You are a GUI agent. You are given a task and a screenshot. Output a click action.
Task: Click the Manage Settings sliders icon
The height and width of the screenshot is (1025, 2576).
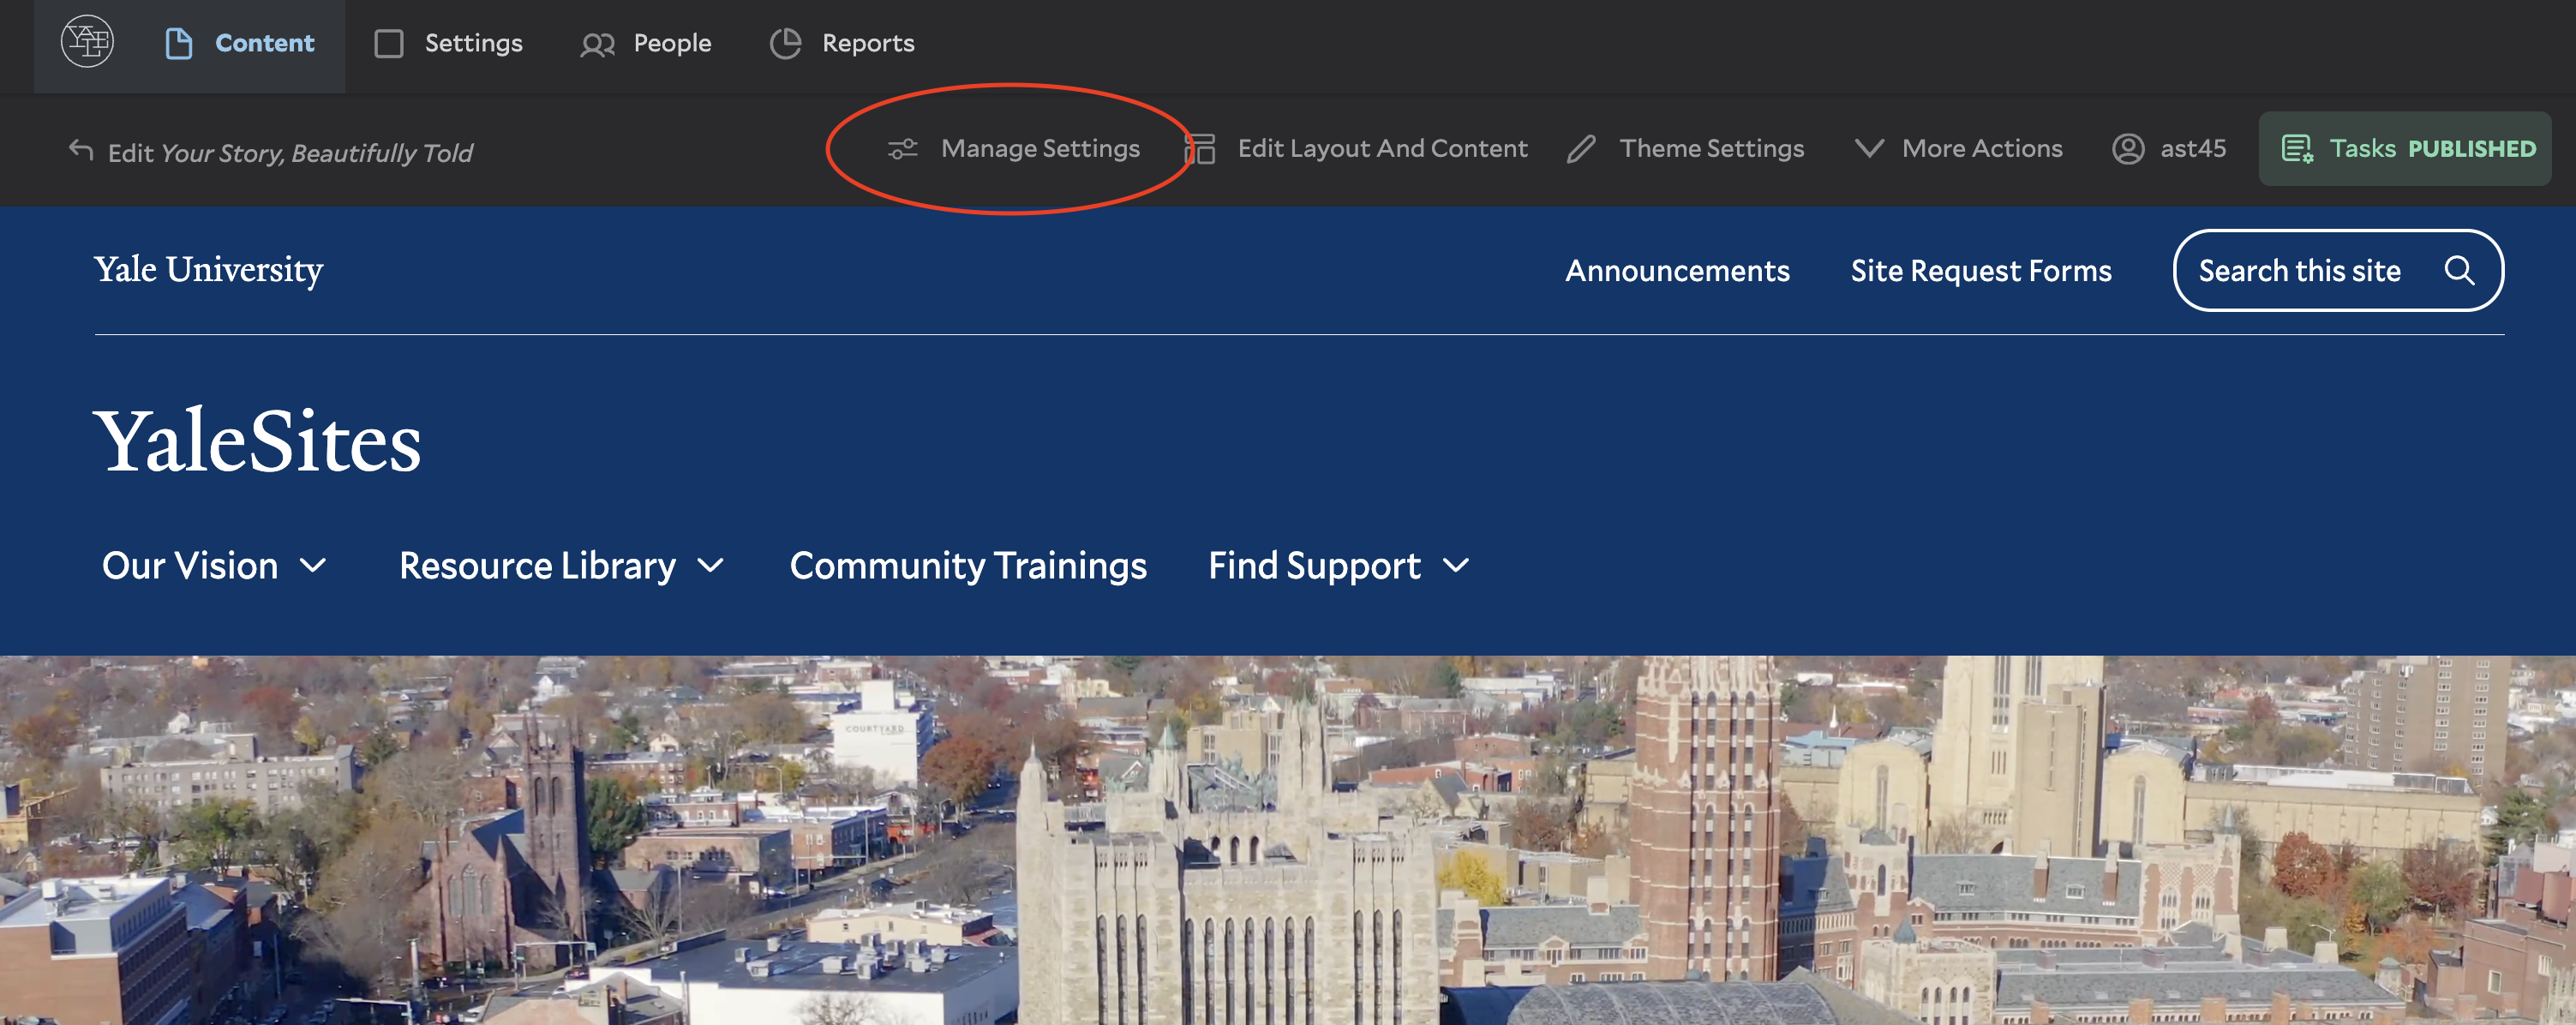click(x=902, y=149)
